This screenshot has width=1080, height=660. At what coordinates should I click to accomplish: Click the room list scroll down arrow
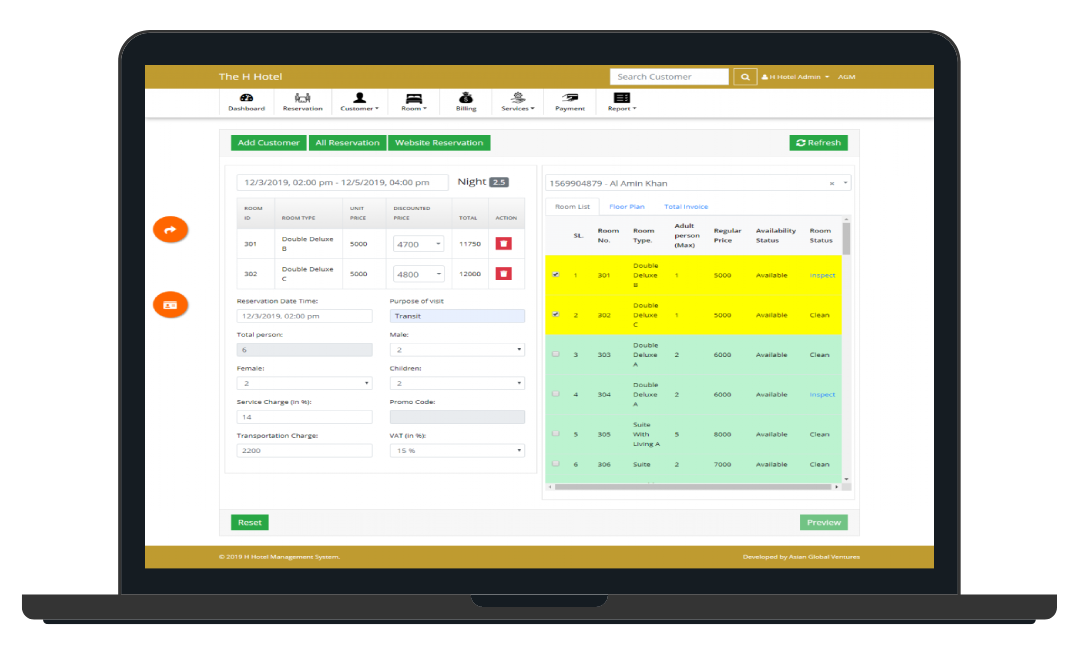pos(847,479)
